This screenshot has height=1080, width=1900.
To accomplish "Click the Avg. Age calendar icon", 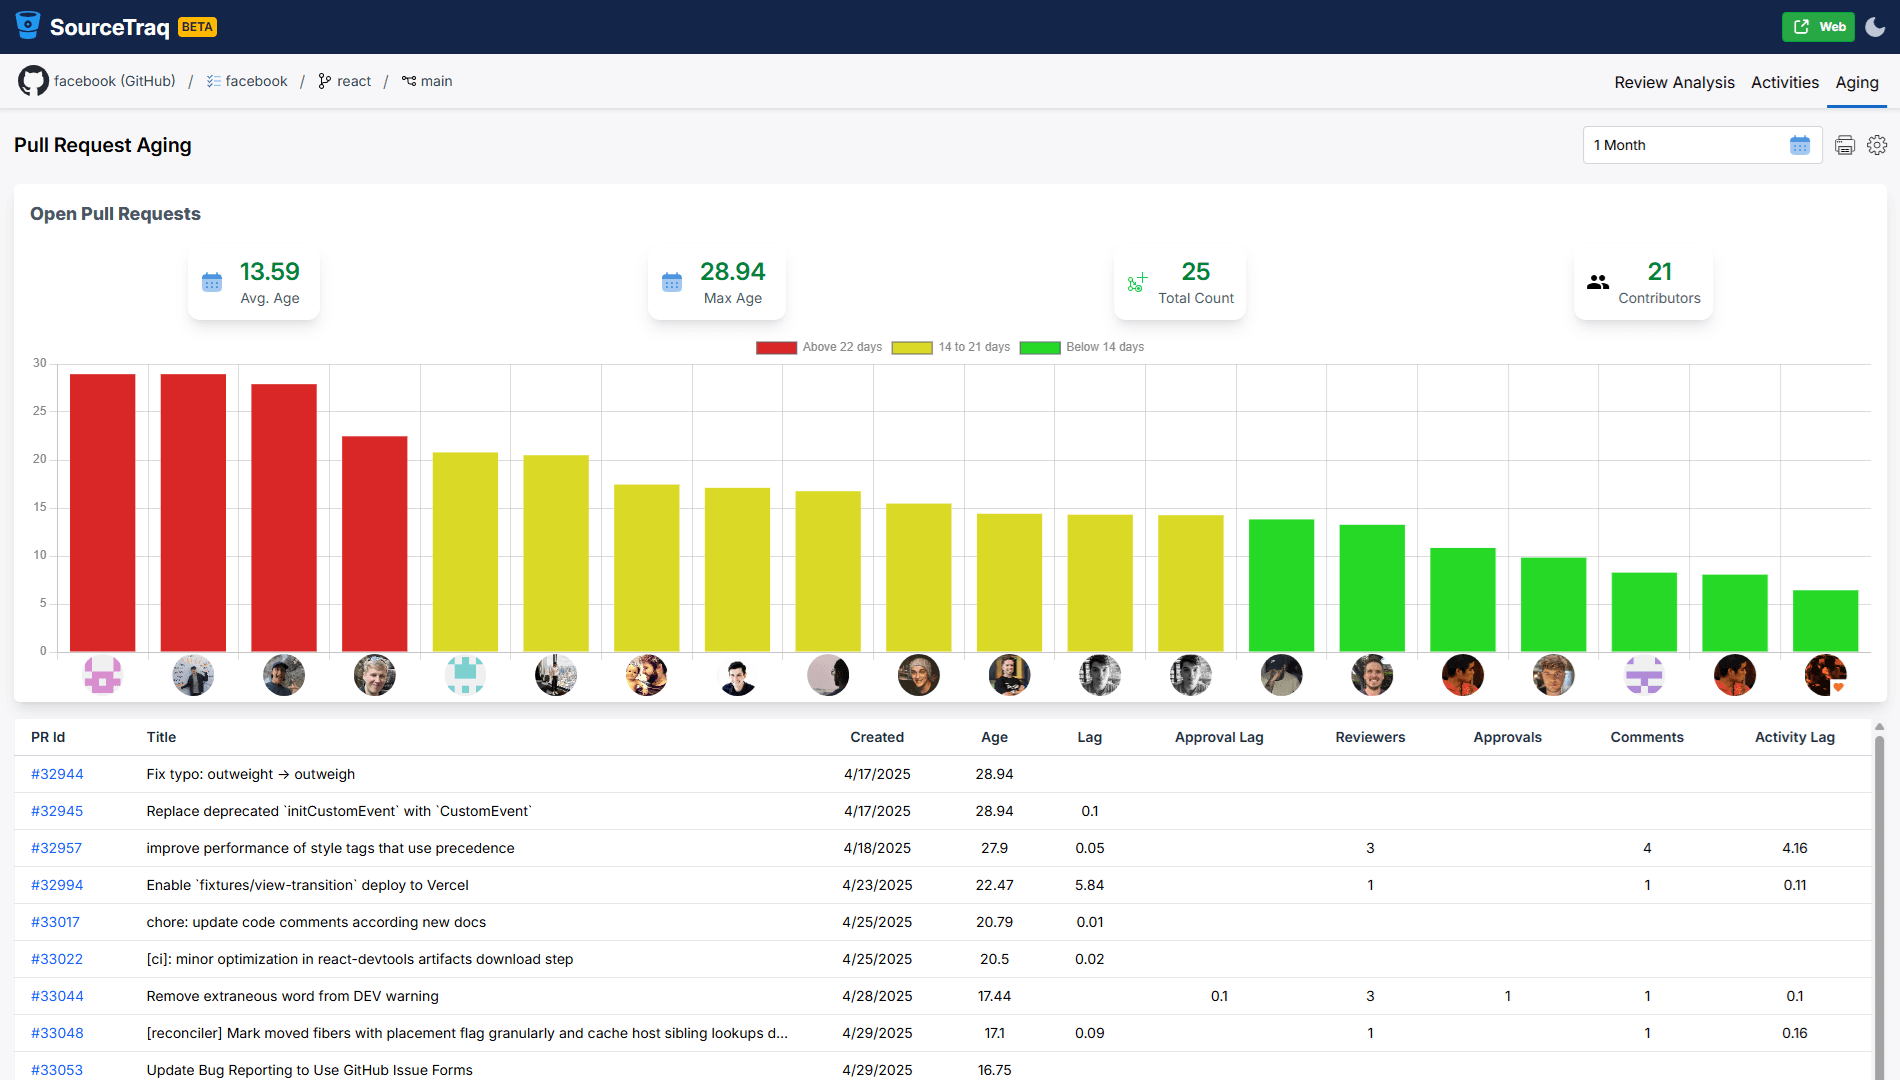I will click(212, 283).
